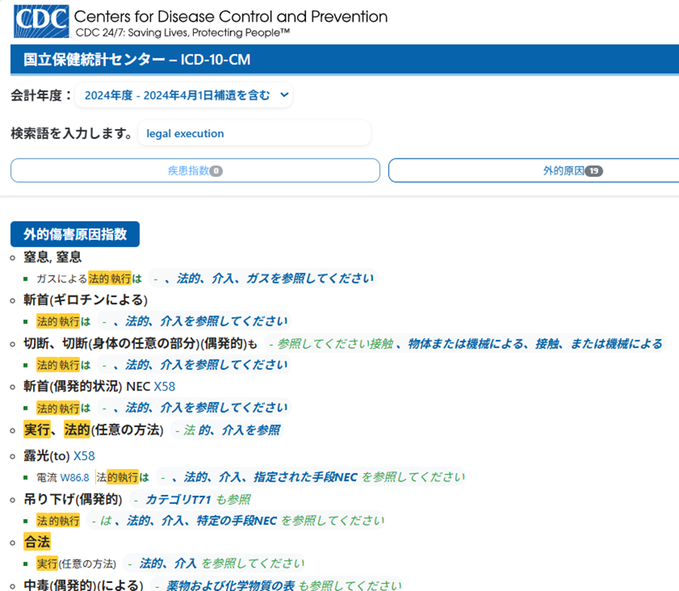Select the 実行、法的(任意の方法) entry
Screen dimensions: 679x591
(94, 430)
